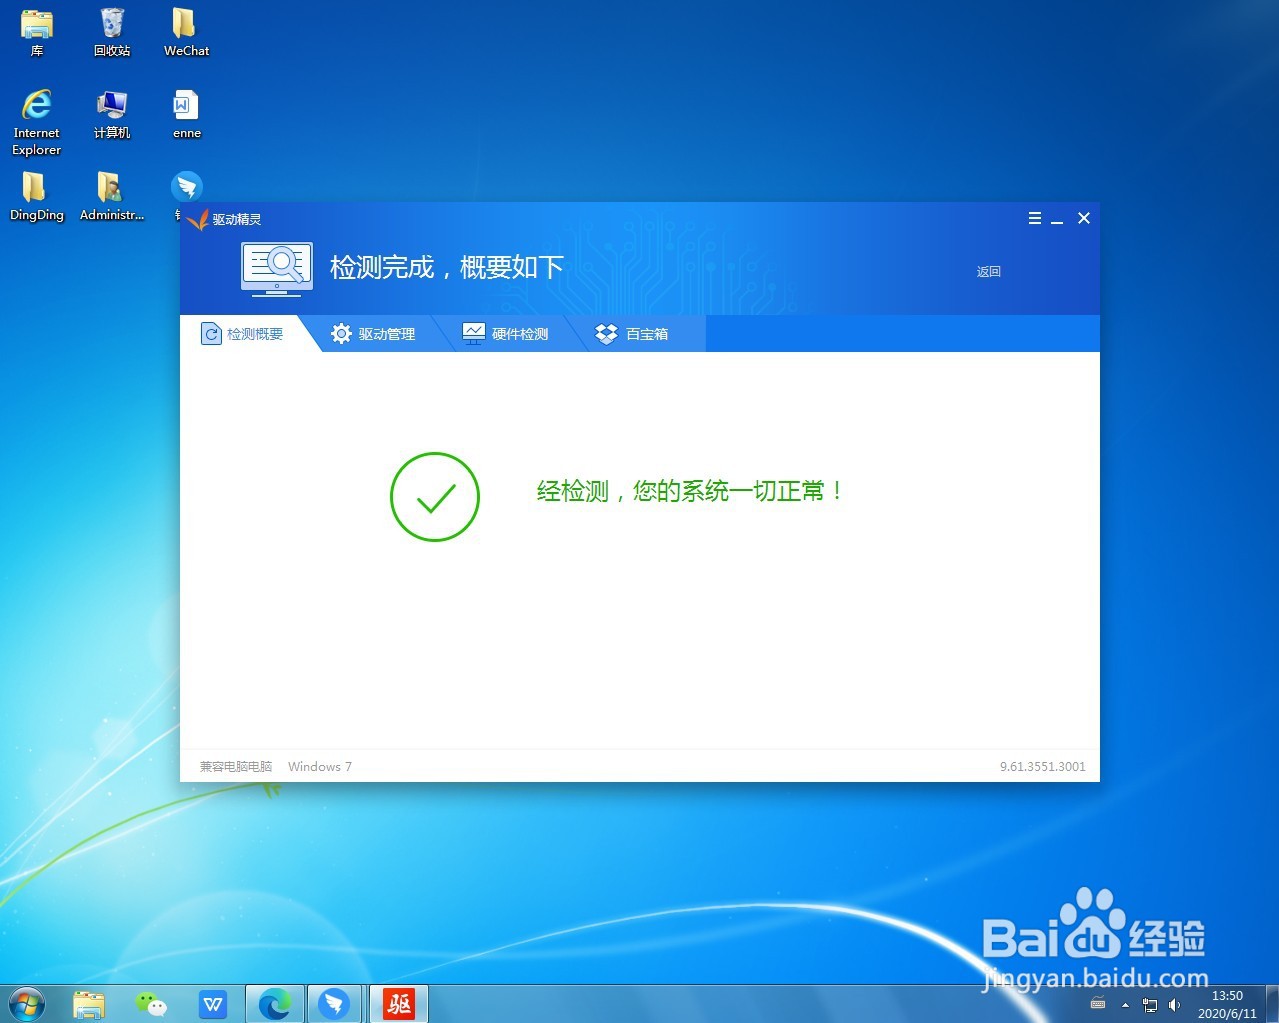This screenshot has width=1279, height=1023.
Task: Click the volume speaker icon in the tray
Action: pos(1173,1005)
